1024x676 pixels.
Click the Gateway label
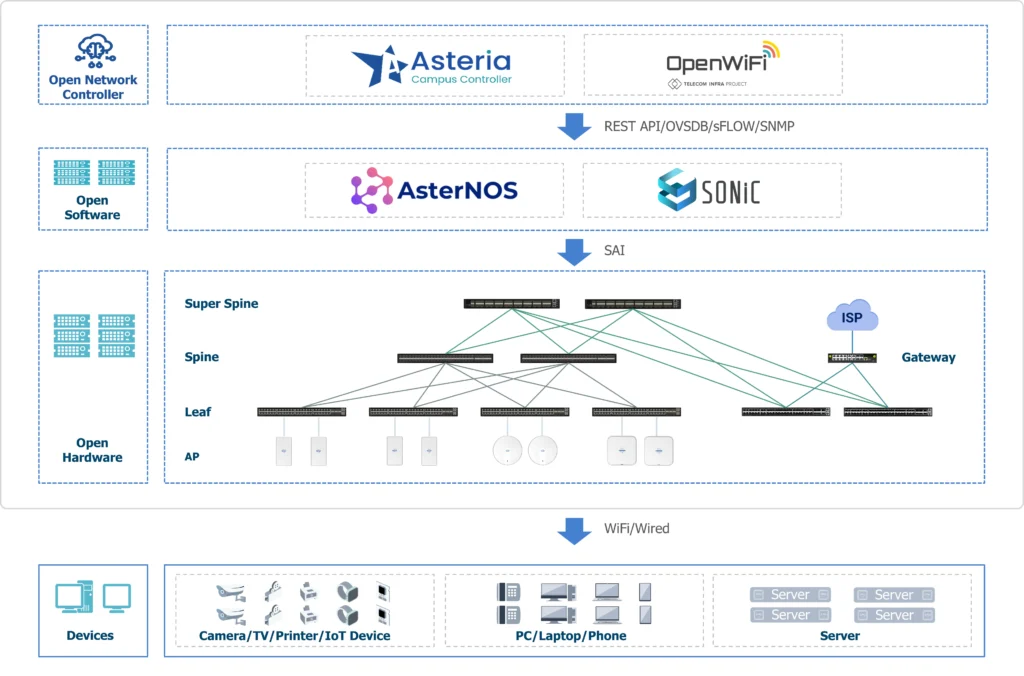click(928, 357)
